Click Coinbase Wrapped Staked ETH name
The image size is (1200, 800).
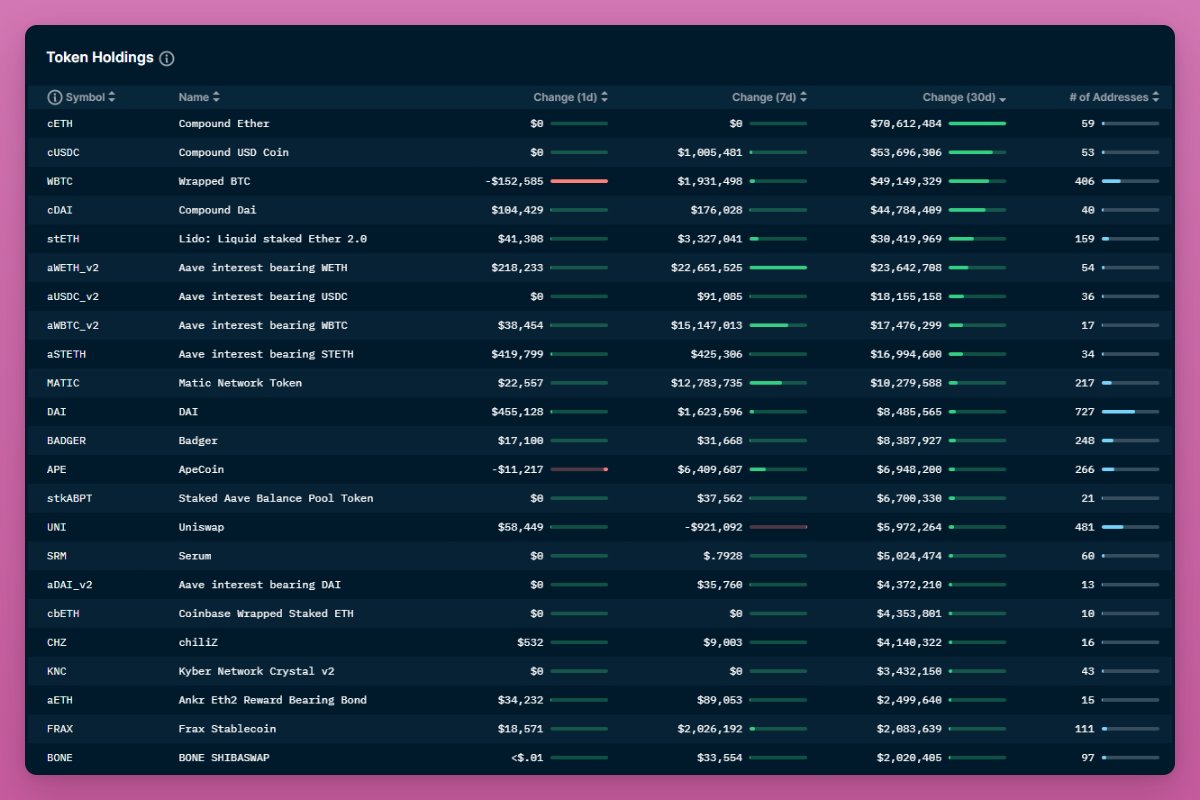click(x=266, y=614)
